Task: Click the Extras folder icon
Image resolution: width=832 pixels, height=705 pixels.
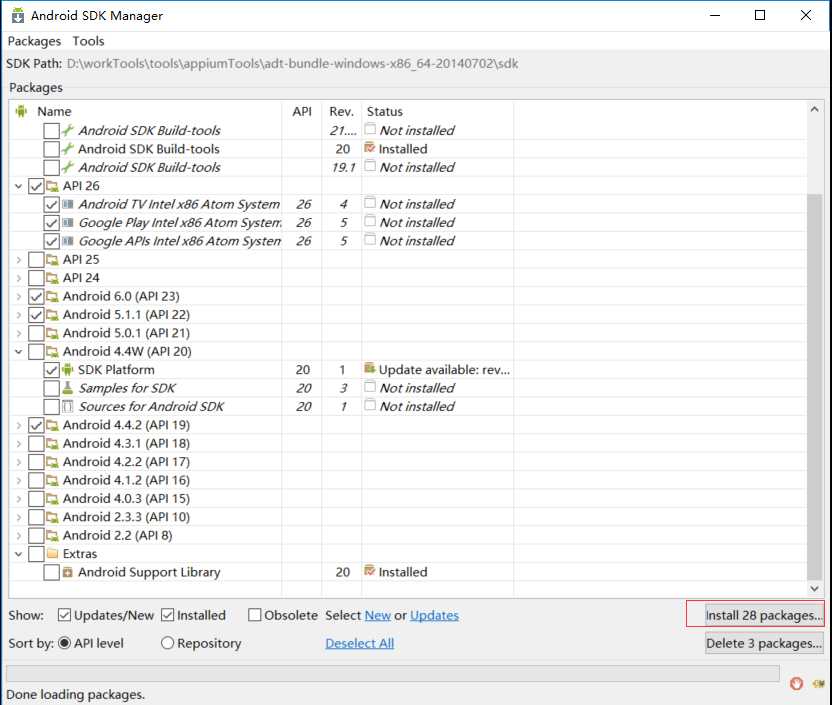Action: click(x=52, y=554)
